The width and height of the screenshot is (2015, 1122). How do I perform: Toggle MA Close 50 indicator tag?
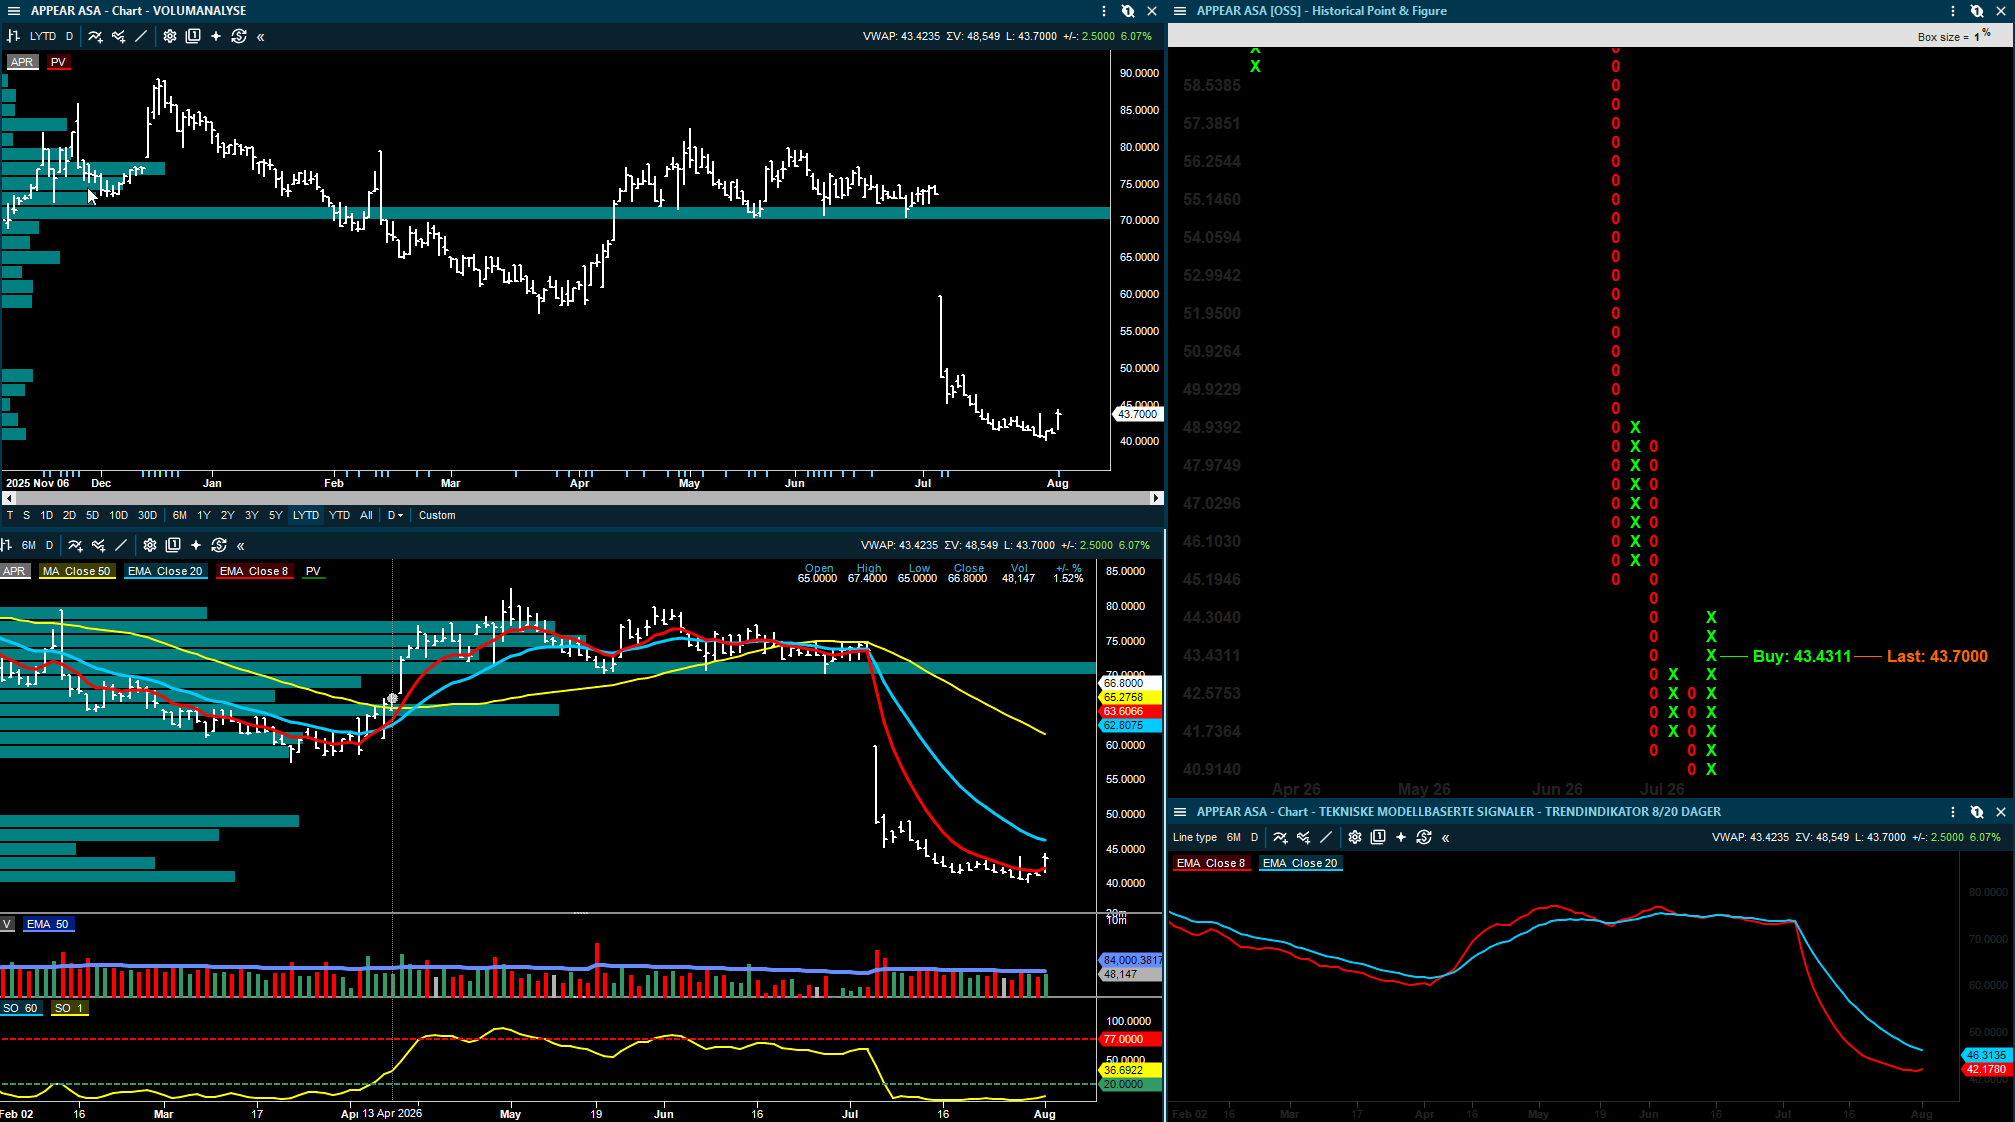(x=77, y=571)
